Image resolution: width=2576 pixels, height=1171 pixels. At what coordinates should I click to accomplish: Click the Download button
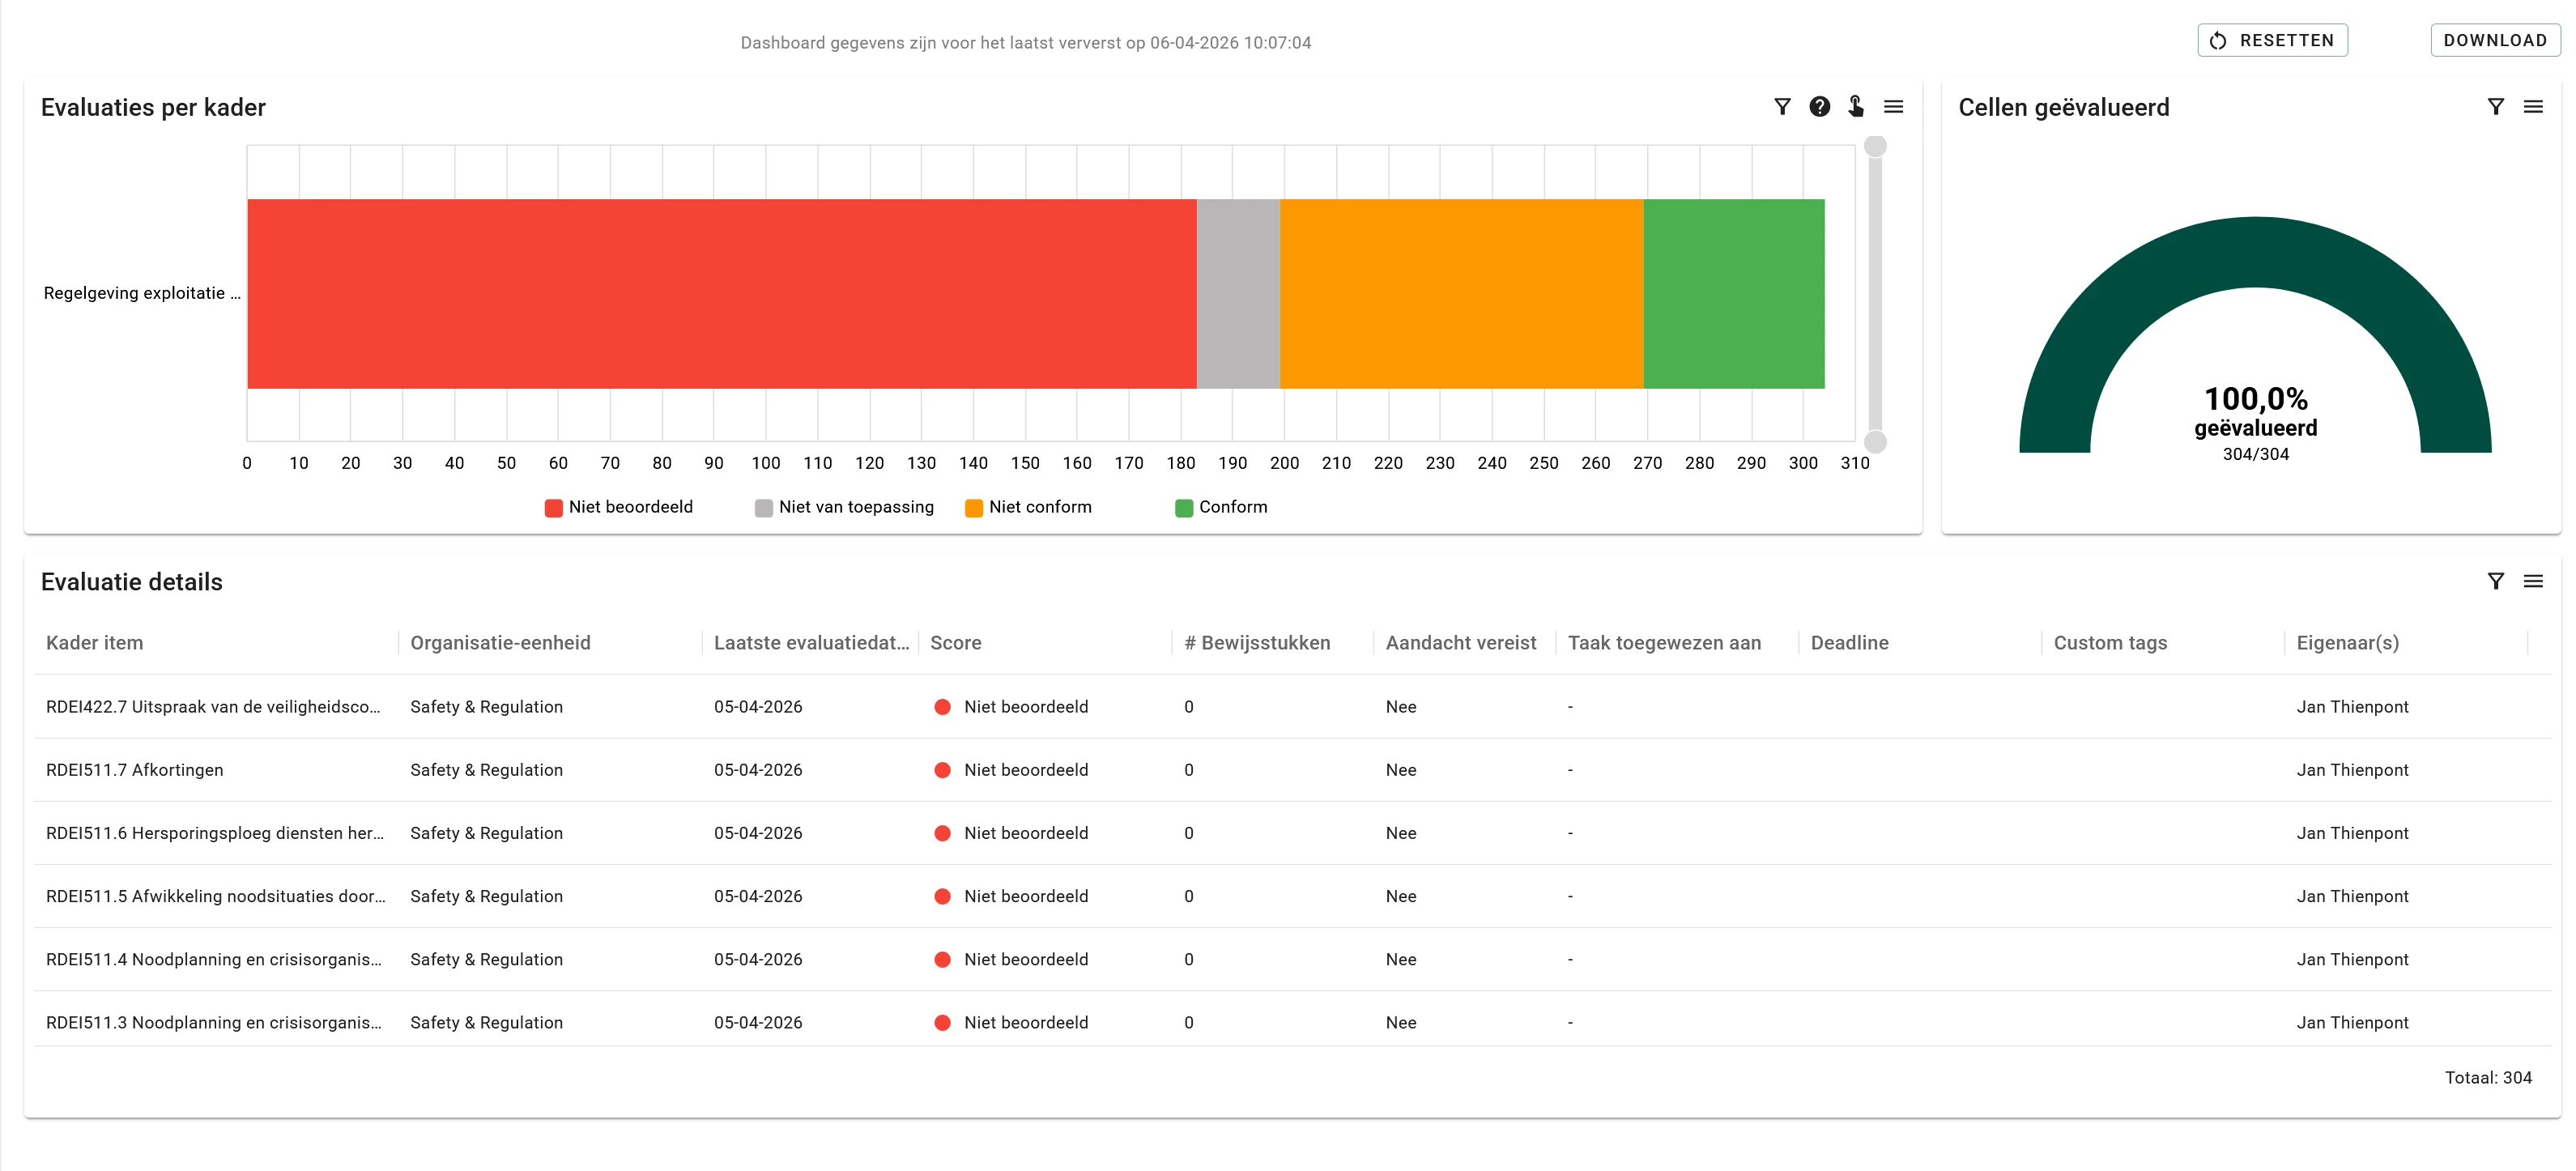(2494, 41)
